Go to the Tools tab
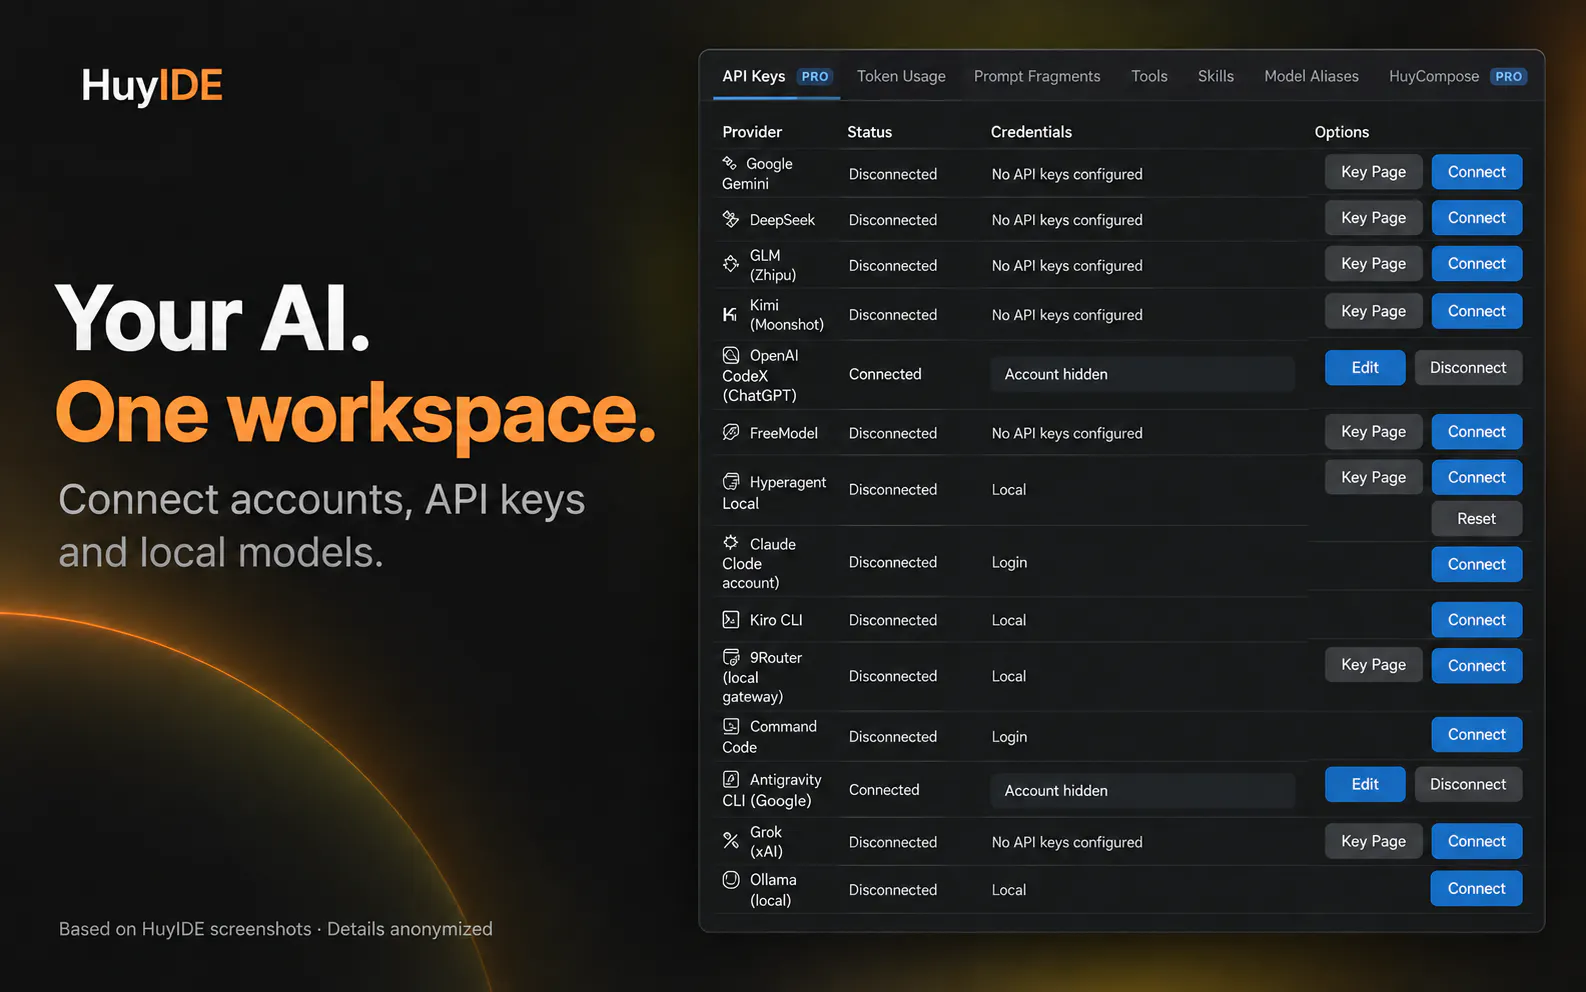 pos(1149,76)
